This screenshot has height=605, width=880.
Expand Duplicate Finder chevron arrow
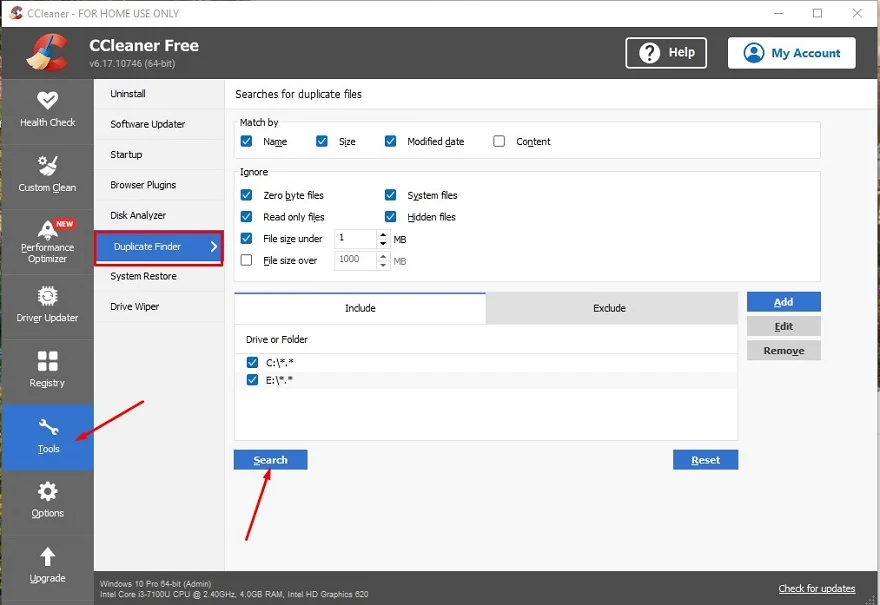pyautogui.click(x=213, y=246)
